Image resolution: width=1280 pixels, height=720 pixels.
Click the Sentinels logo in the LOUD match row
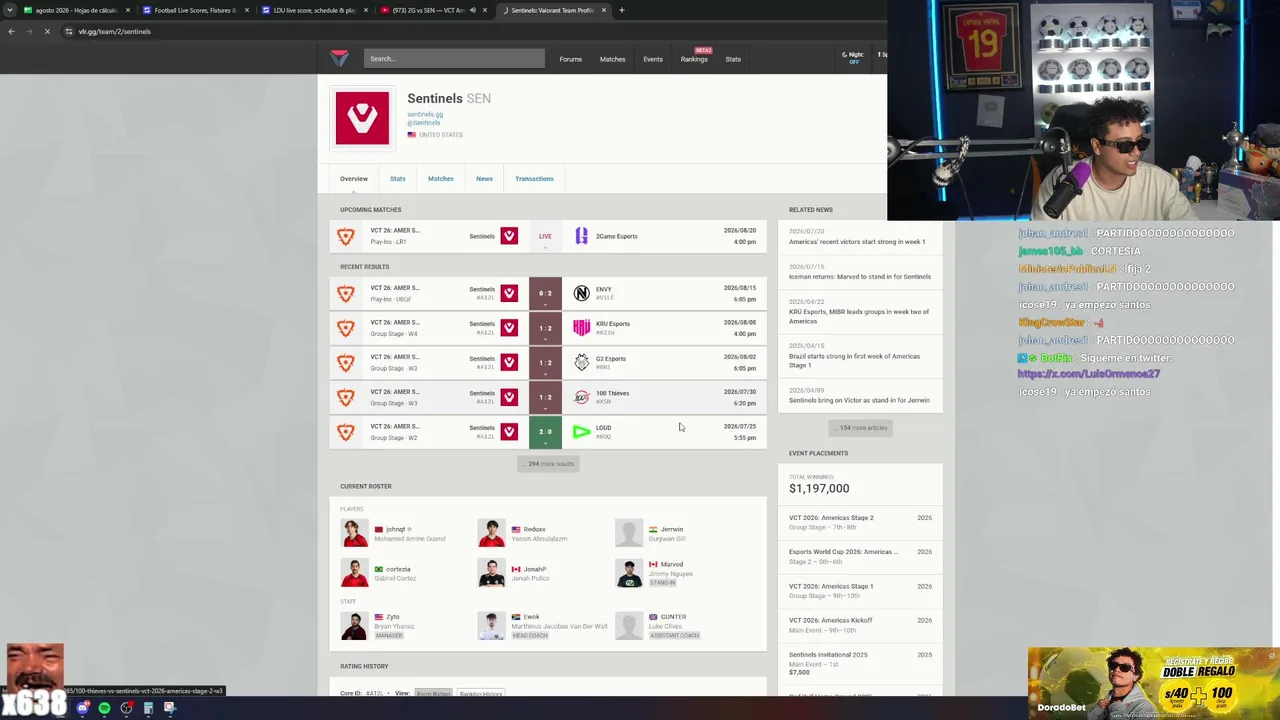click(x=509, y=432)
